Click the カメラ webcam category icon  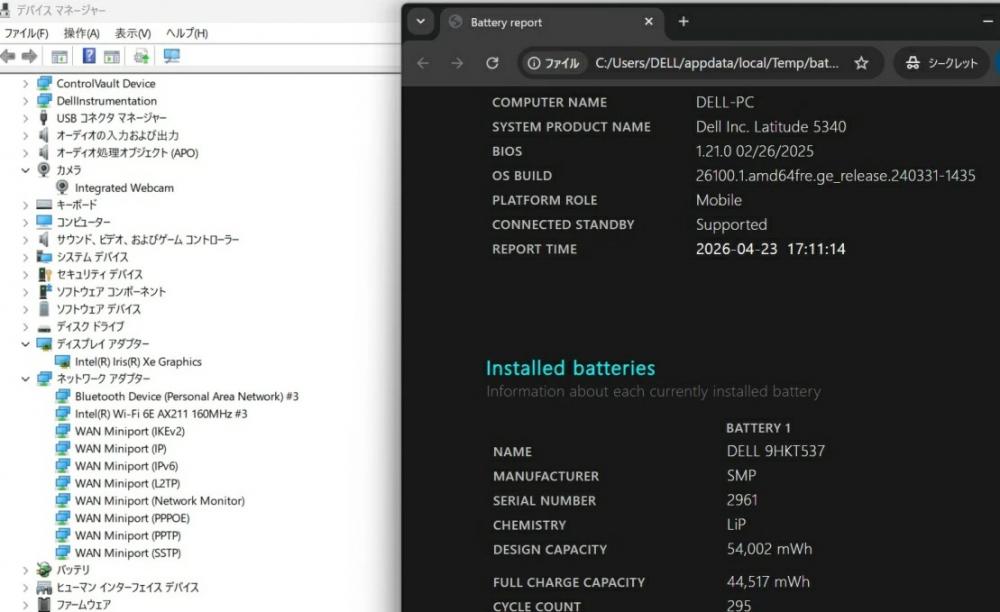click(x=44, y=170)
